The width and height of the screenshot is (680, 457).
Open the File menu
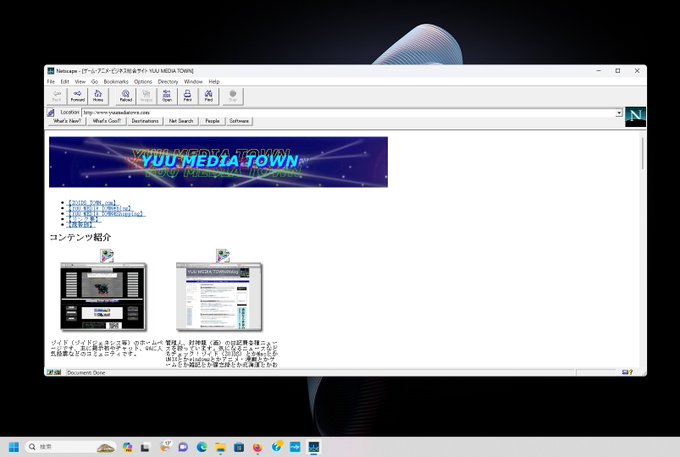51,82
